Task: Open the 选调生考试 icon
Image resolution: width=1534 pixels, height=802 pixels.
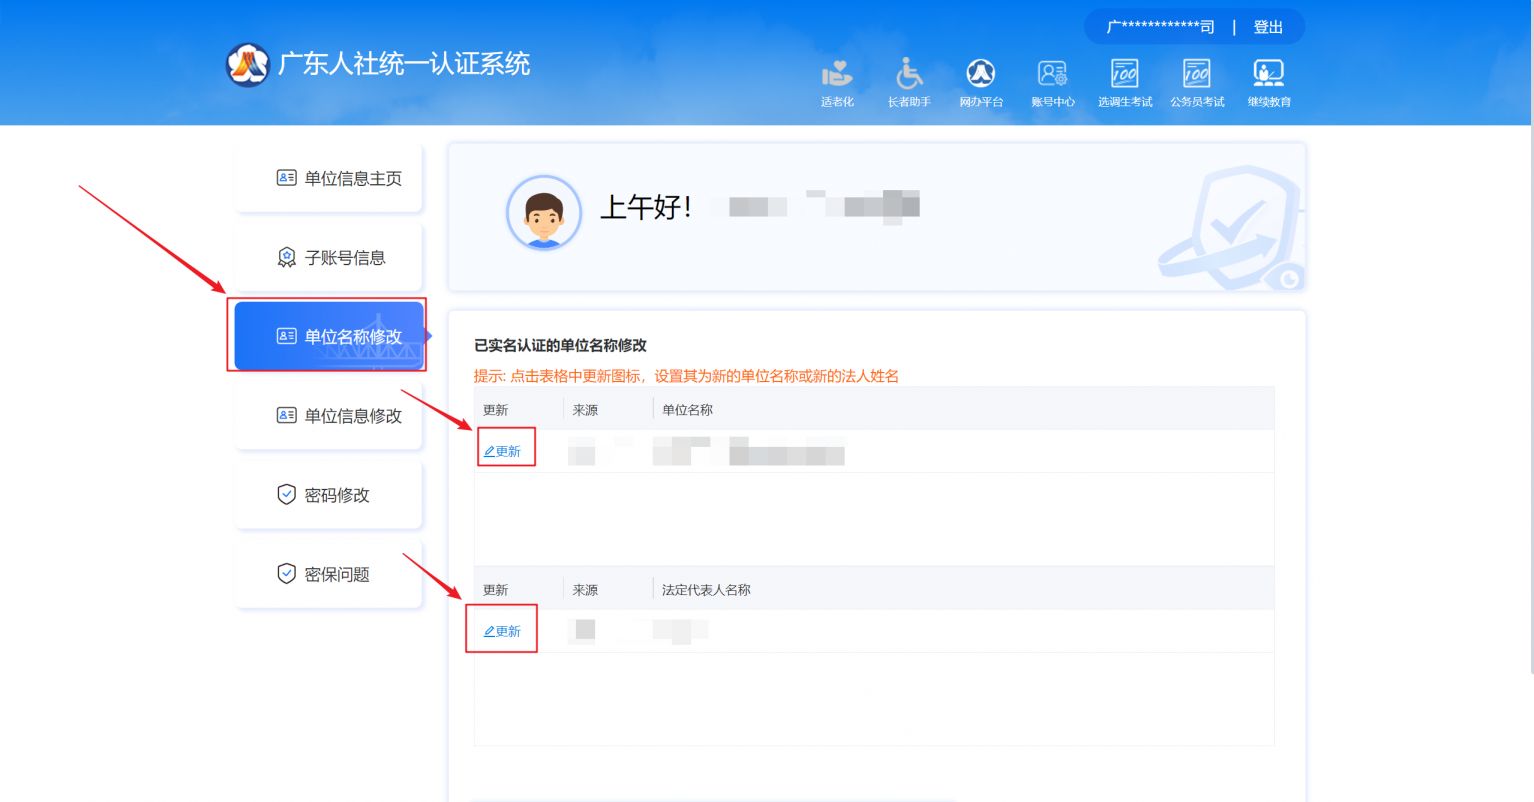Action: click(x=1124, y=75)
